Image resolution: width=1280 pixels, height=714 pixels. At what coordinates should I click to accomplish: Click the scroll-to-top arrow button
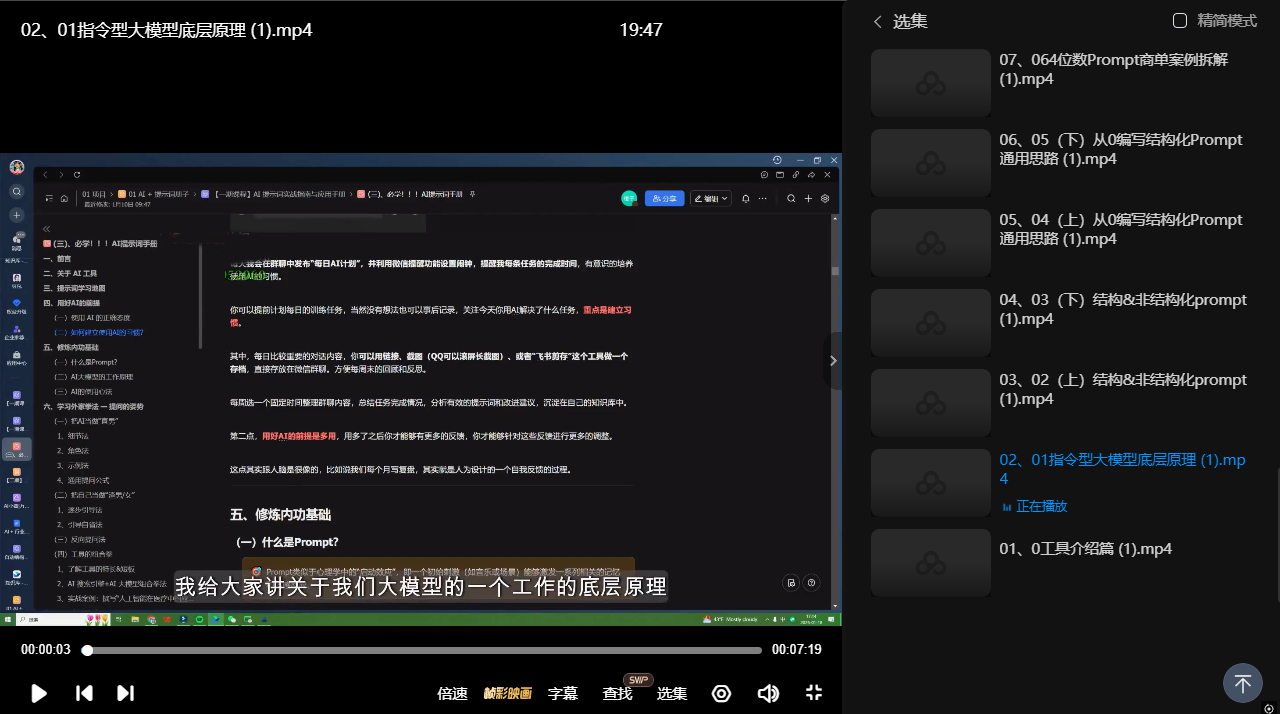pyautogui.click(x=1242, y=684)
